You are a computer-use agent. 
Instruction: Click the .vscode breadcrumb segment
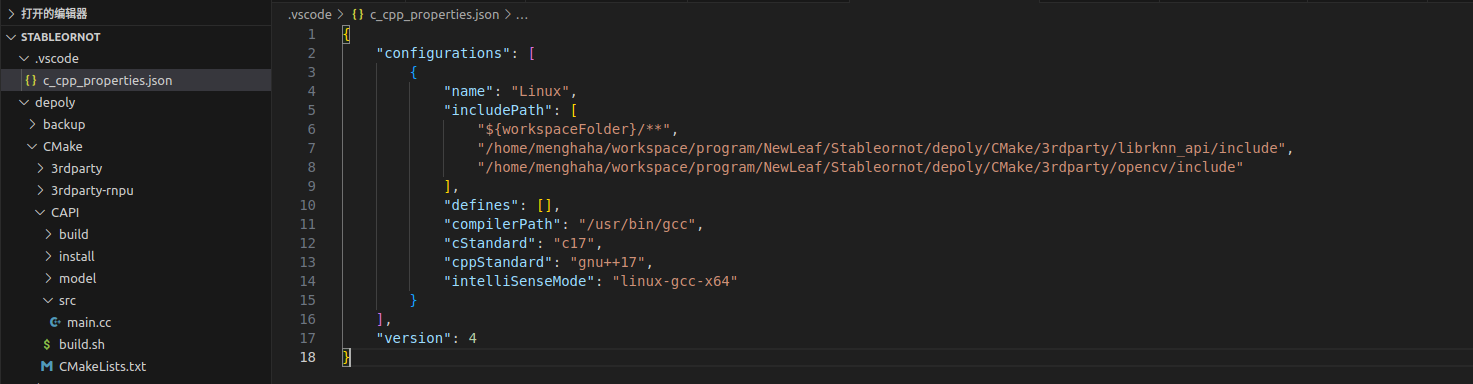pyautogui.click(x=309, y=15)
